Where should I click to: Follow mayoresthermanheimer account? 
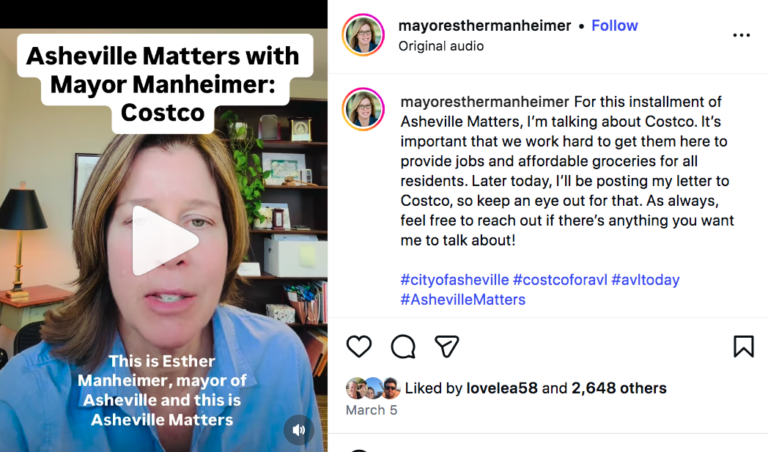pyautogui.click(x=614, y=25)
